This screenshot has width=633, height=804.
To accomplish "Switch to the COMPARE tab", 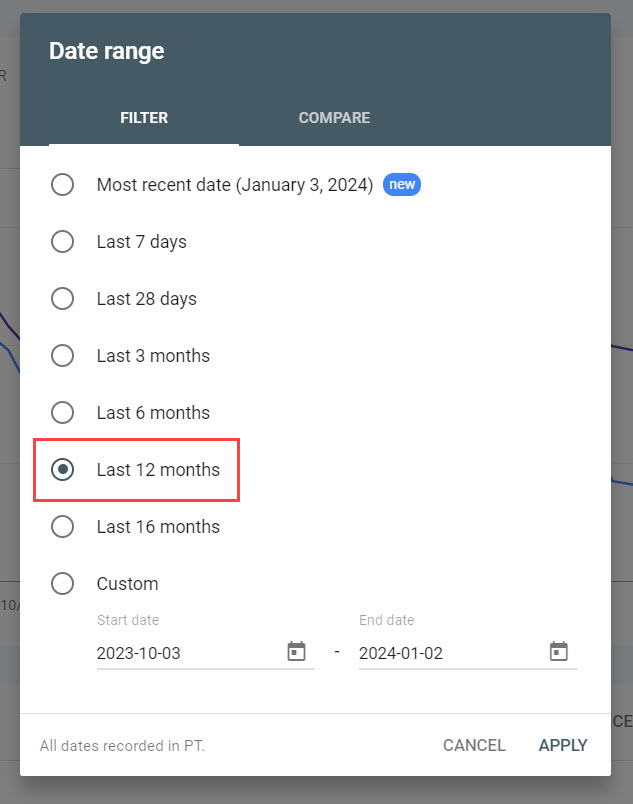I will coord(334,117).
